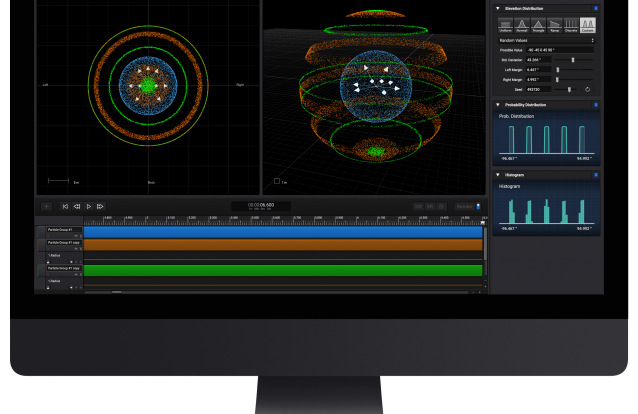Select the Discrete distribution icon
Image resolution: width=638 pixels, height=414 pixels.
pos(571,24)
